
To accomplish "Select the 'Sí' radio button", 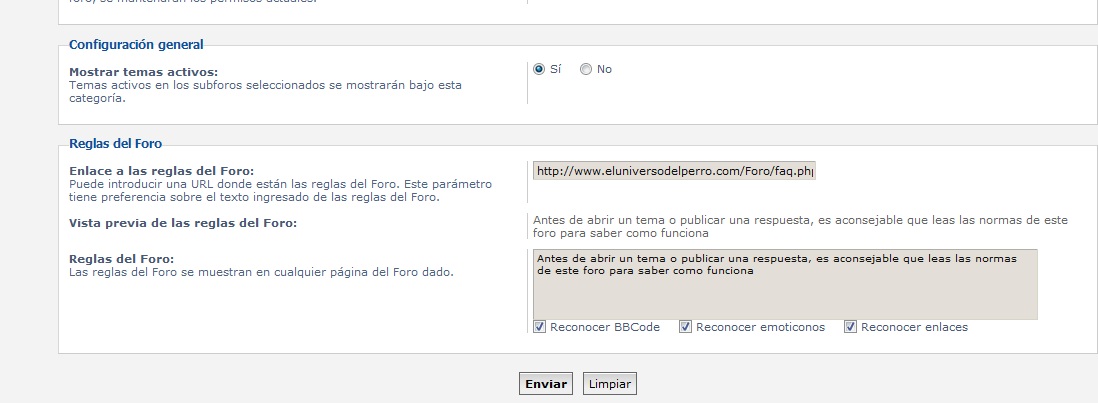I will (x=539, y=70).
